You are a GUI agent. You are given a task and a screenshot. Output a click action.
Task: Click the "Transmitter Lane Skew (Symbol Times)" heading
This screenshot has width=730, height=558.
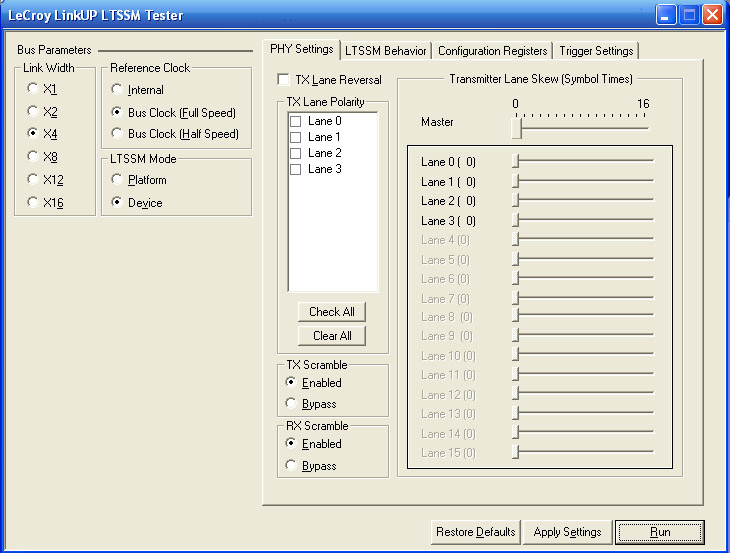pyautogui.click(x=541, y=79)
